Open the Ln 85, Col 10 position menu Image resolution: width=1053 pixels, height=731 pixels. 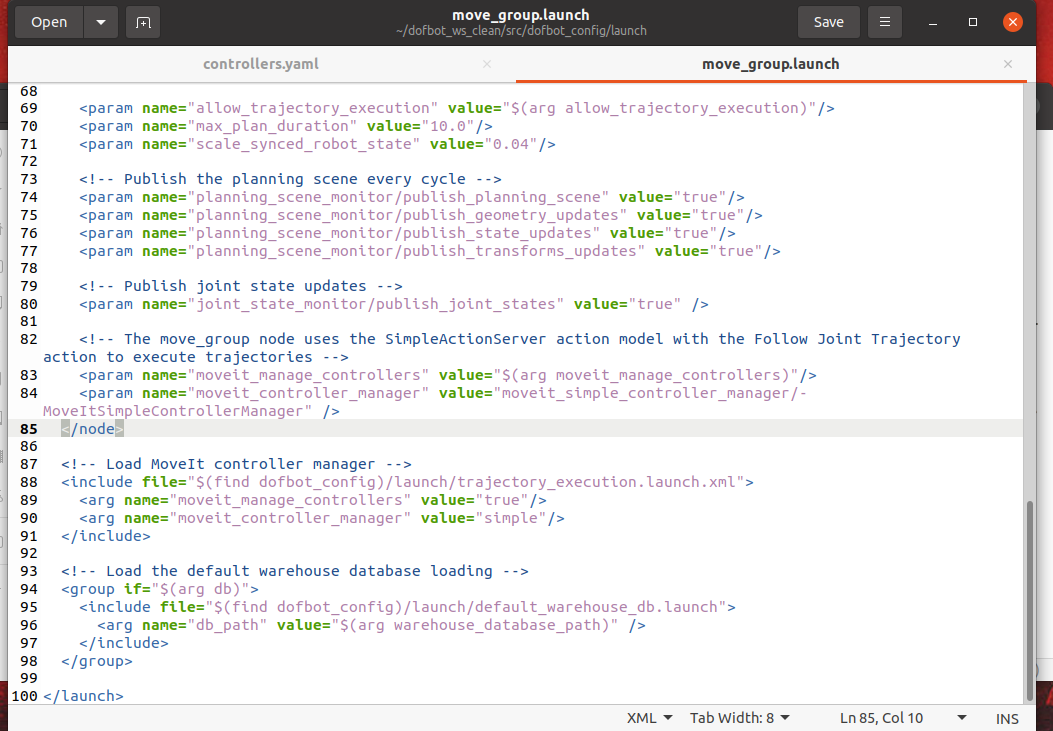click(x=903, y=718)
